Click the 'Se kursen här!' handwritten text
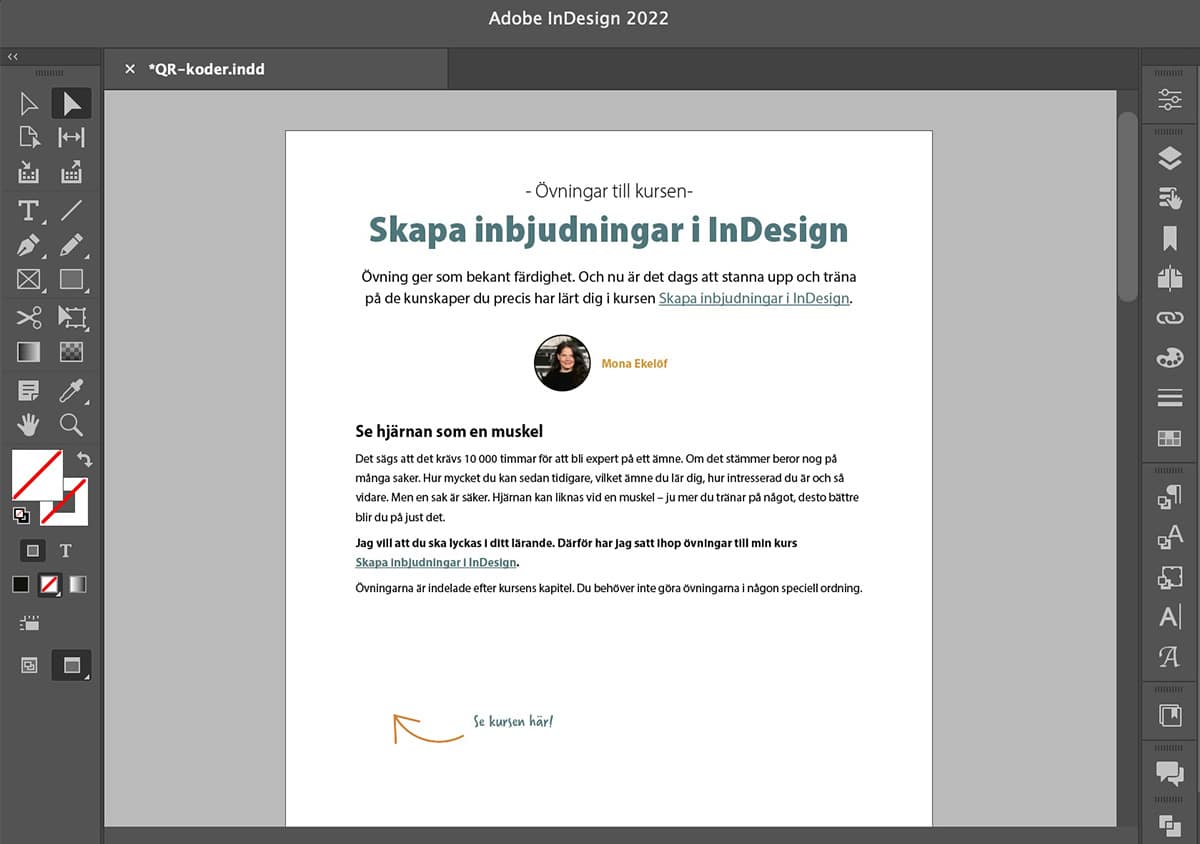Image resolution: width=1200 pixels, height=844 pixels. click(x=513, y=721)
